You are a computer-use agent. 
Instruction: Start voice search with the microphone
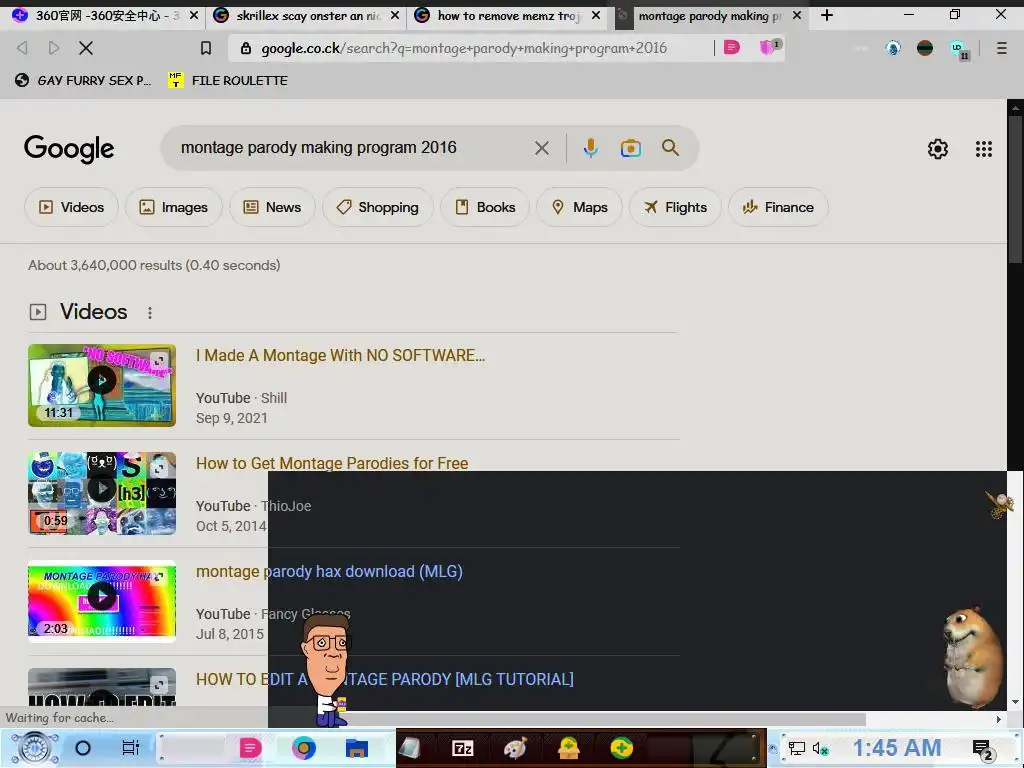click(x=590, y=148)
